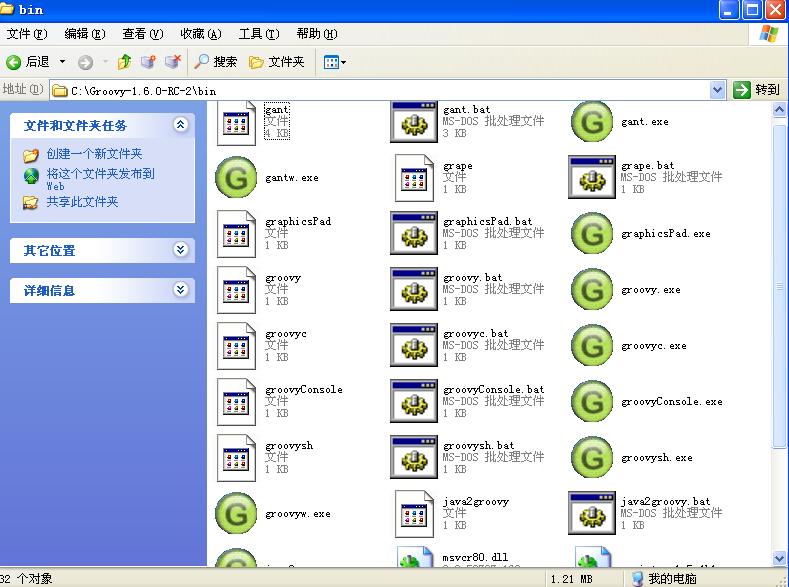Expand the 其它位置 panel
This screenshot has width=789, height=587.
[x=181, y=249]
